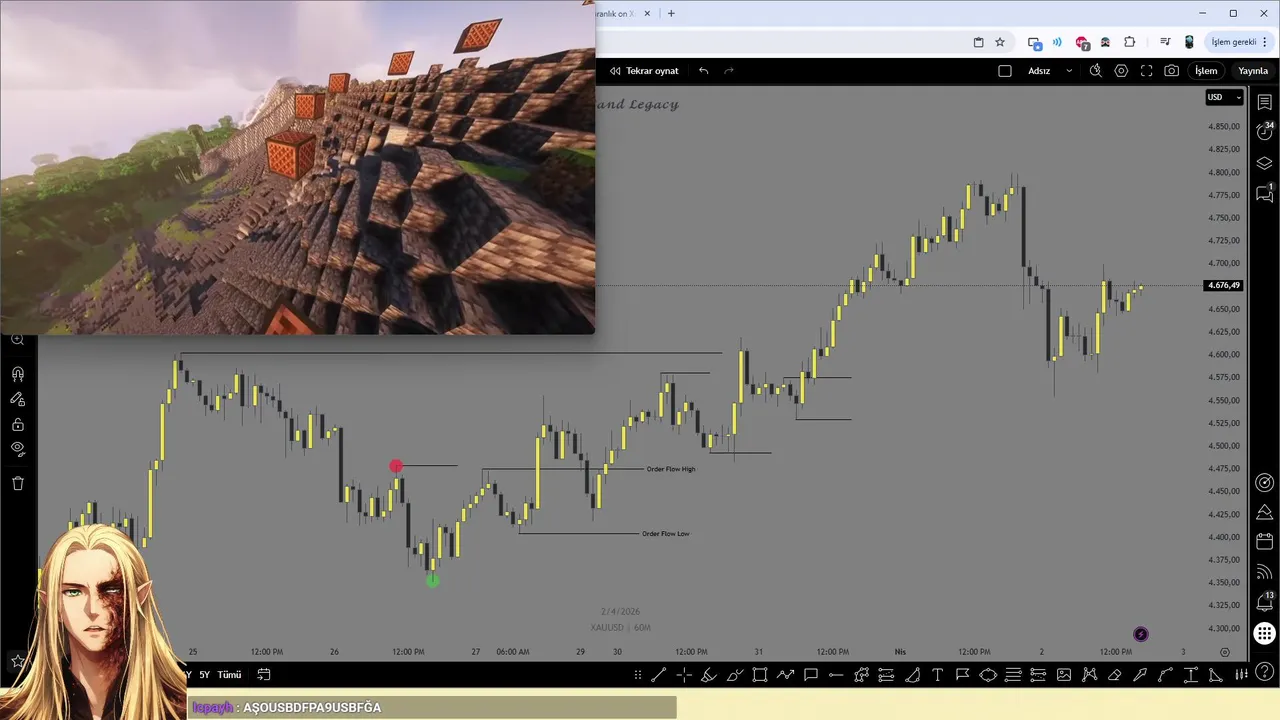Open the notifications bell with badge 13
The image size is (1280, 720).
coord(1265,602)
